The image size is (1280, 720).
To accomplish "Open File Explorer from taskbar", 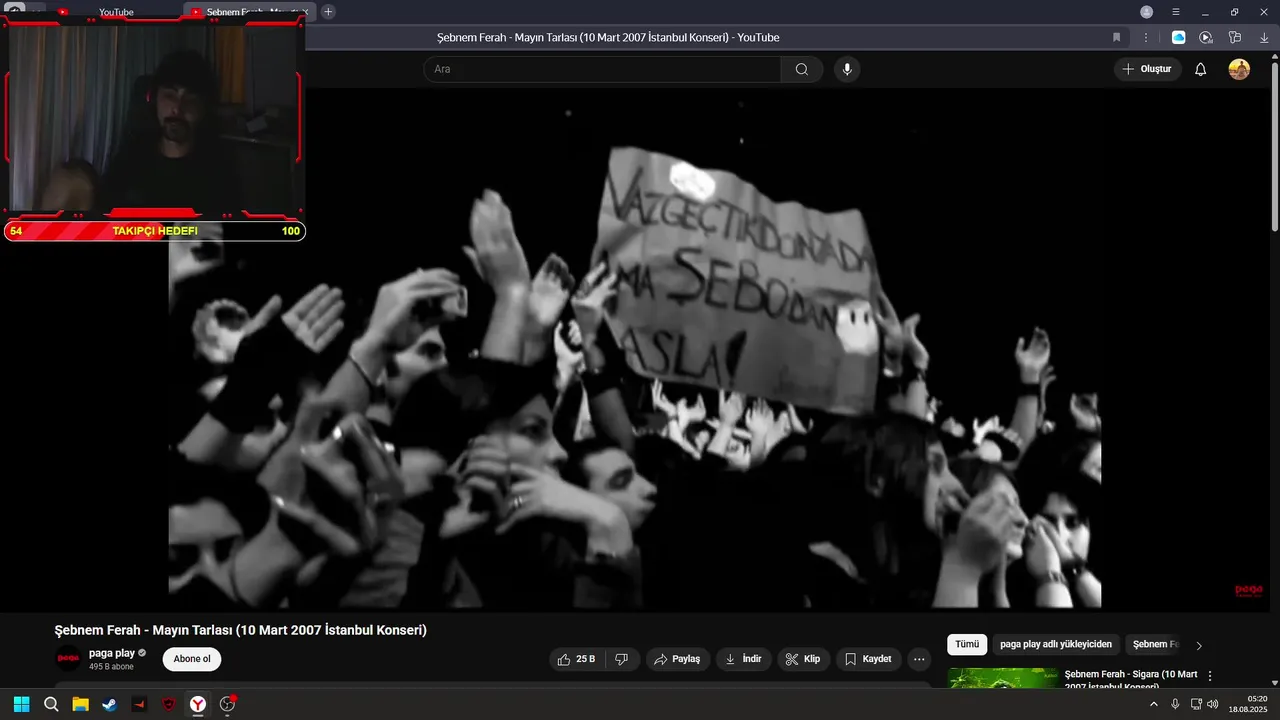I will (80, 704).
